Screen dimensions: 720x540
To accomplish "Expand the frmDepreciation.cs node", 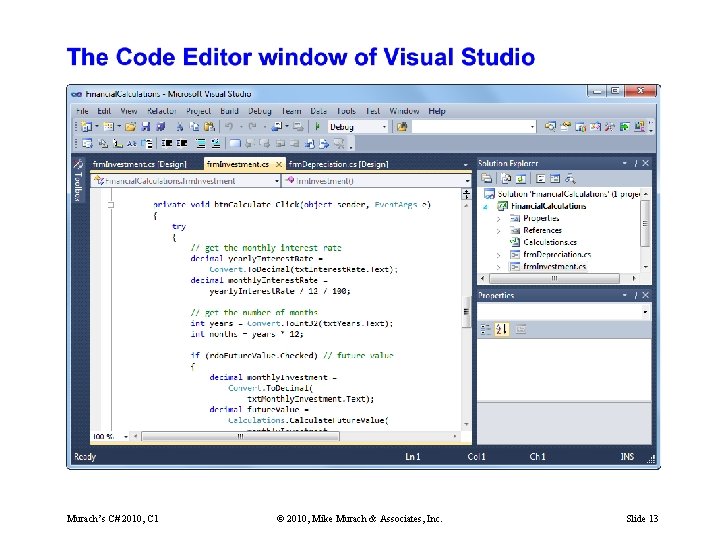I will 498,255.
